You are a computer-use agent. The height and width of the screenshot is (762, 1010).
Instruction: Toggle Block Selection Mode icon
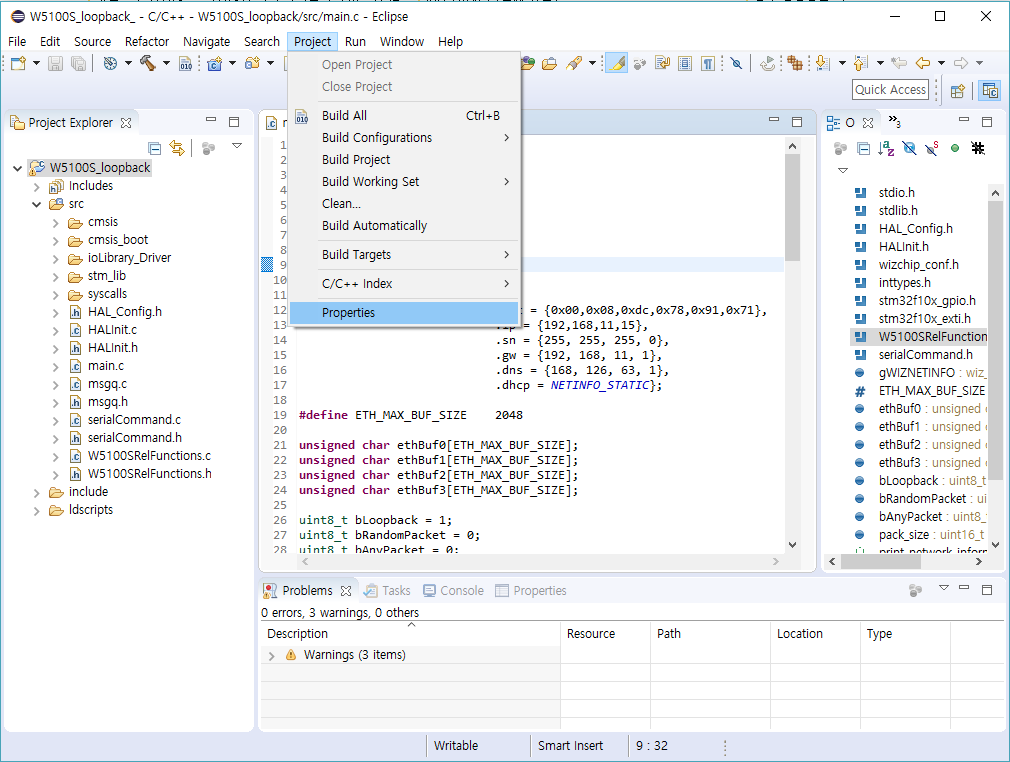coord(685,63)
